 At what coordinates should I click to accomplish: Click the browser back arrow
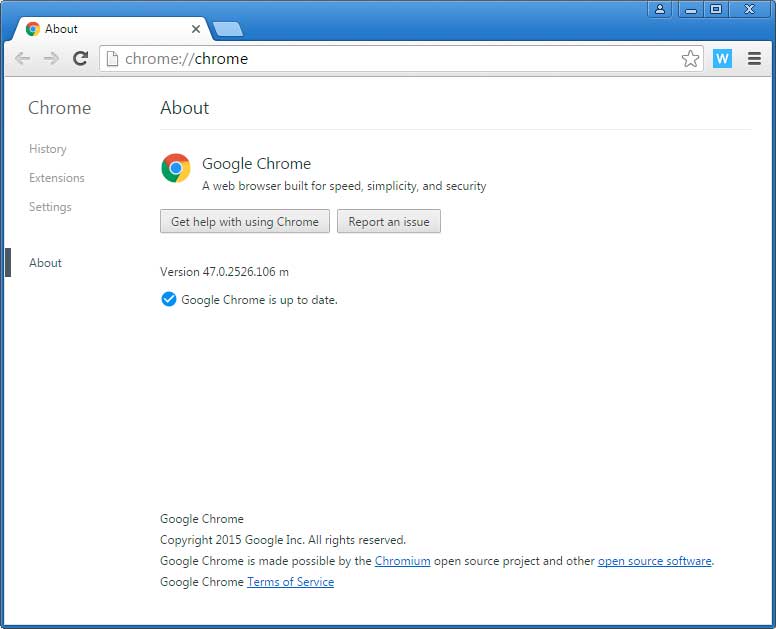click(22, 58)
